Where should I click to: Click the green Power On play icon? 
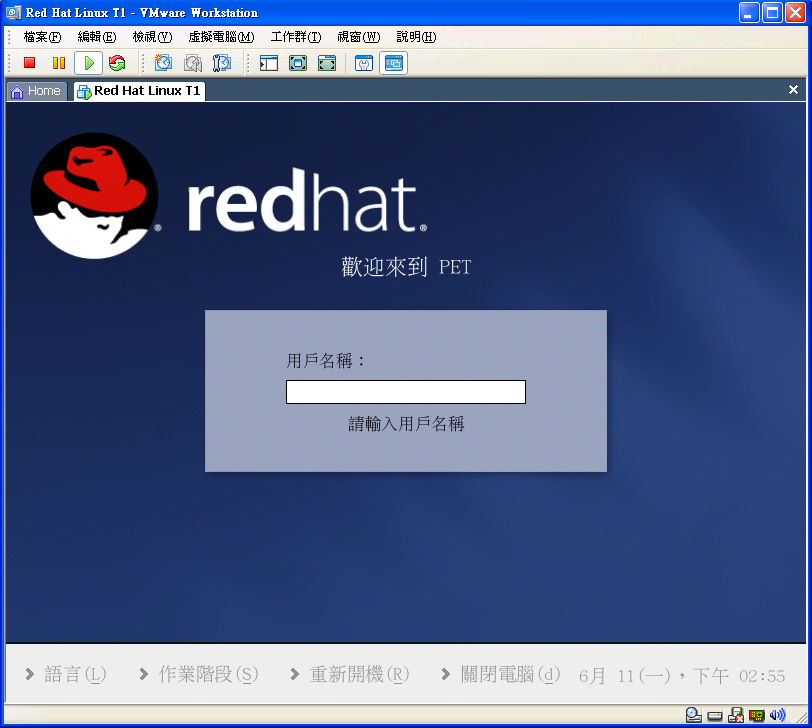point(89,63)
